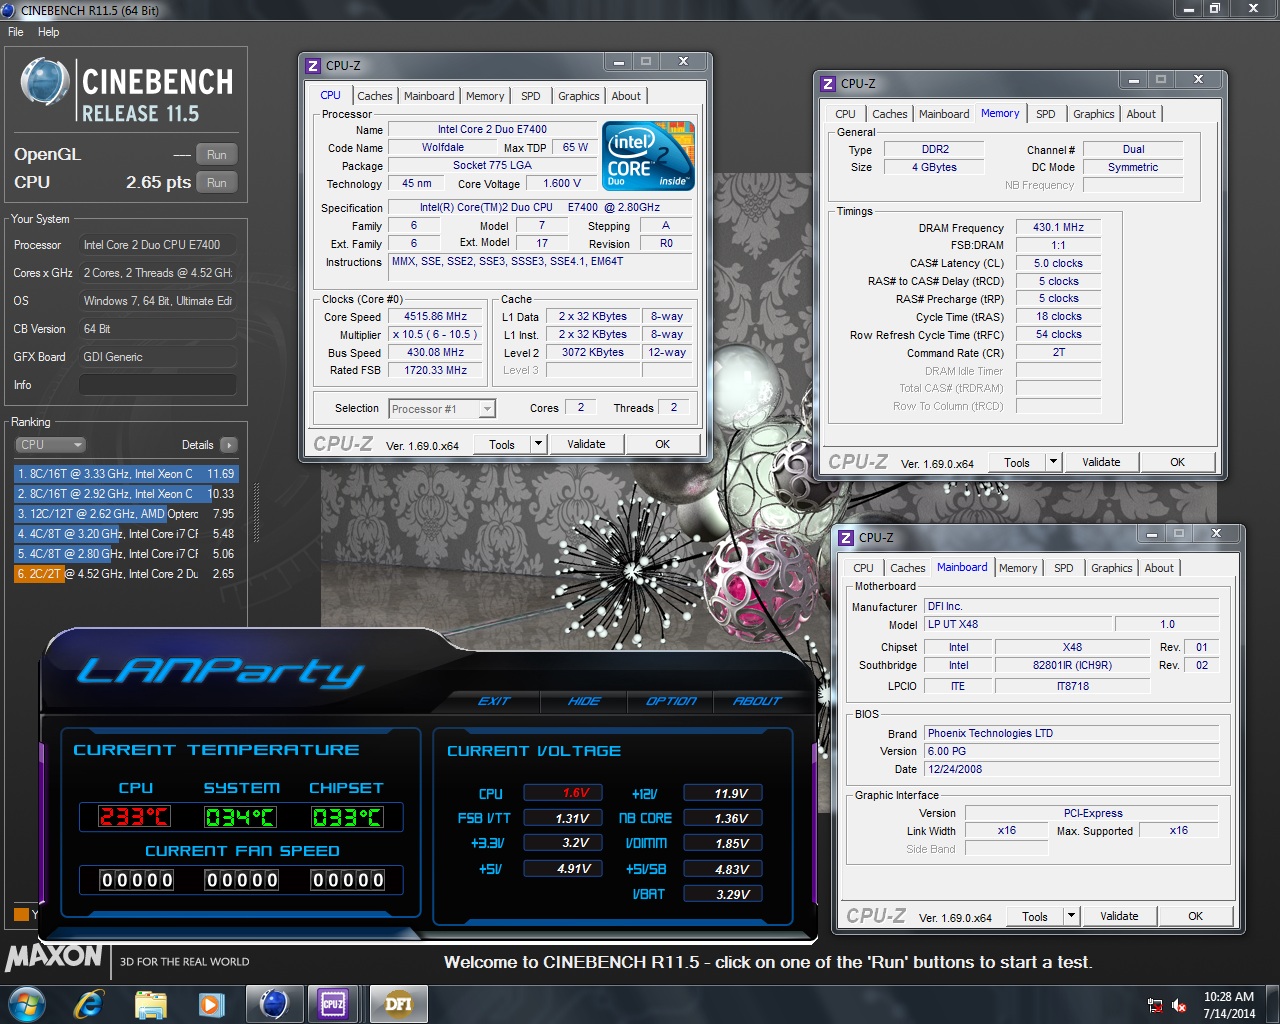Switch to SPD tab in CPU window
Viewport: 1280px width, 1024px height.
click(531, 96)
